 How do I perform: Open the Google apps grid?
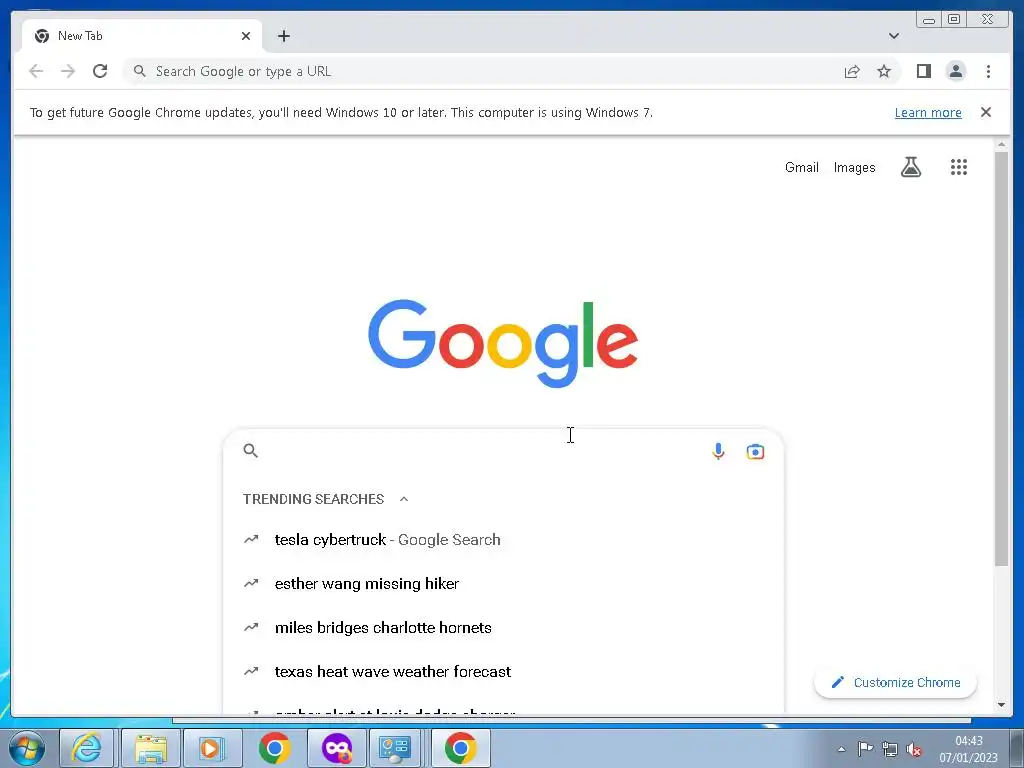click(959, 167)
